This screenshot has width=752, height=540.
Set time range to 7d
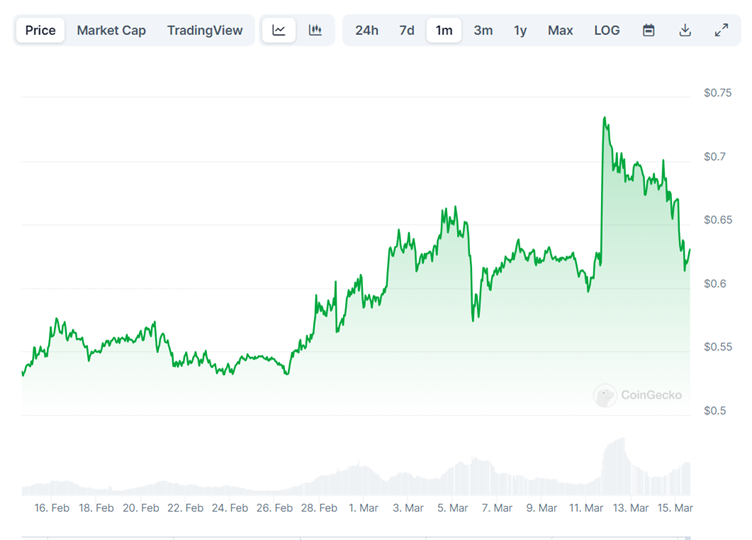coord(407,30)
